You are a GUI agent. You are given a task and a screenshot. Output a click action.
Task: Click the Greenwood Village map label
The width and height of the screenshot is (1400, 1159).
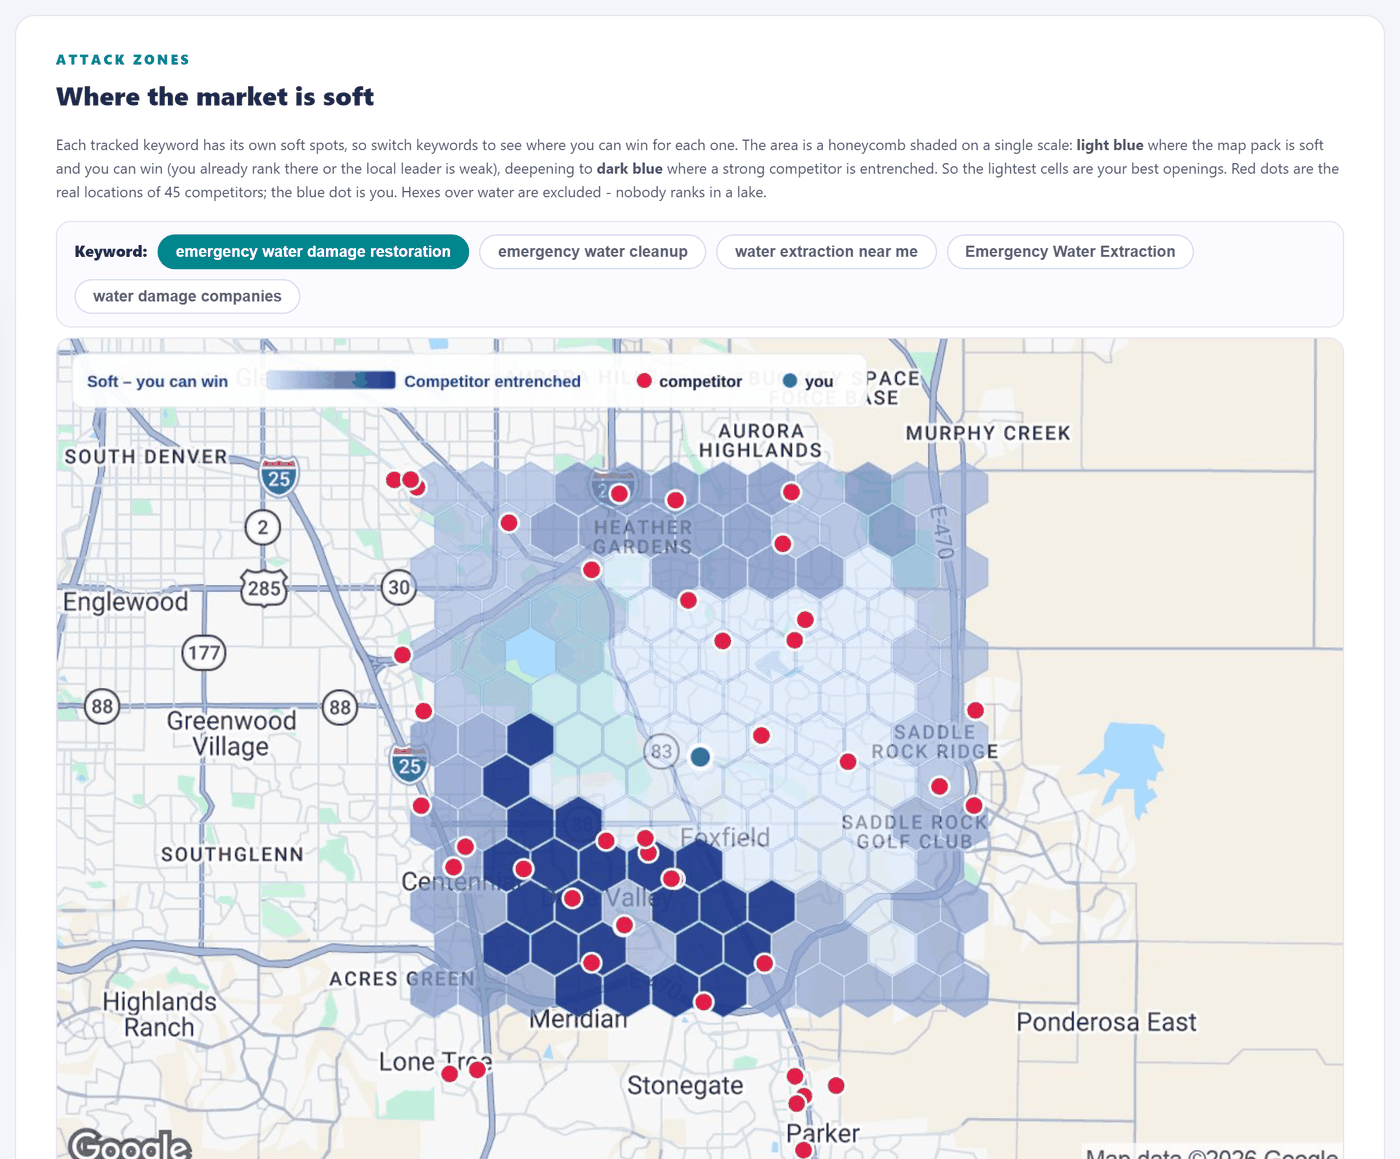(x=232, y=734)
